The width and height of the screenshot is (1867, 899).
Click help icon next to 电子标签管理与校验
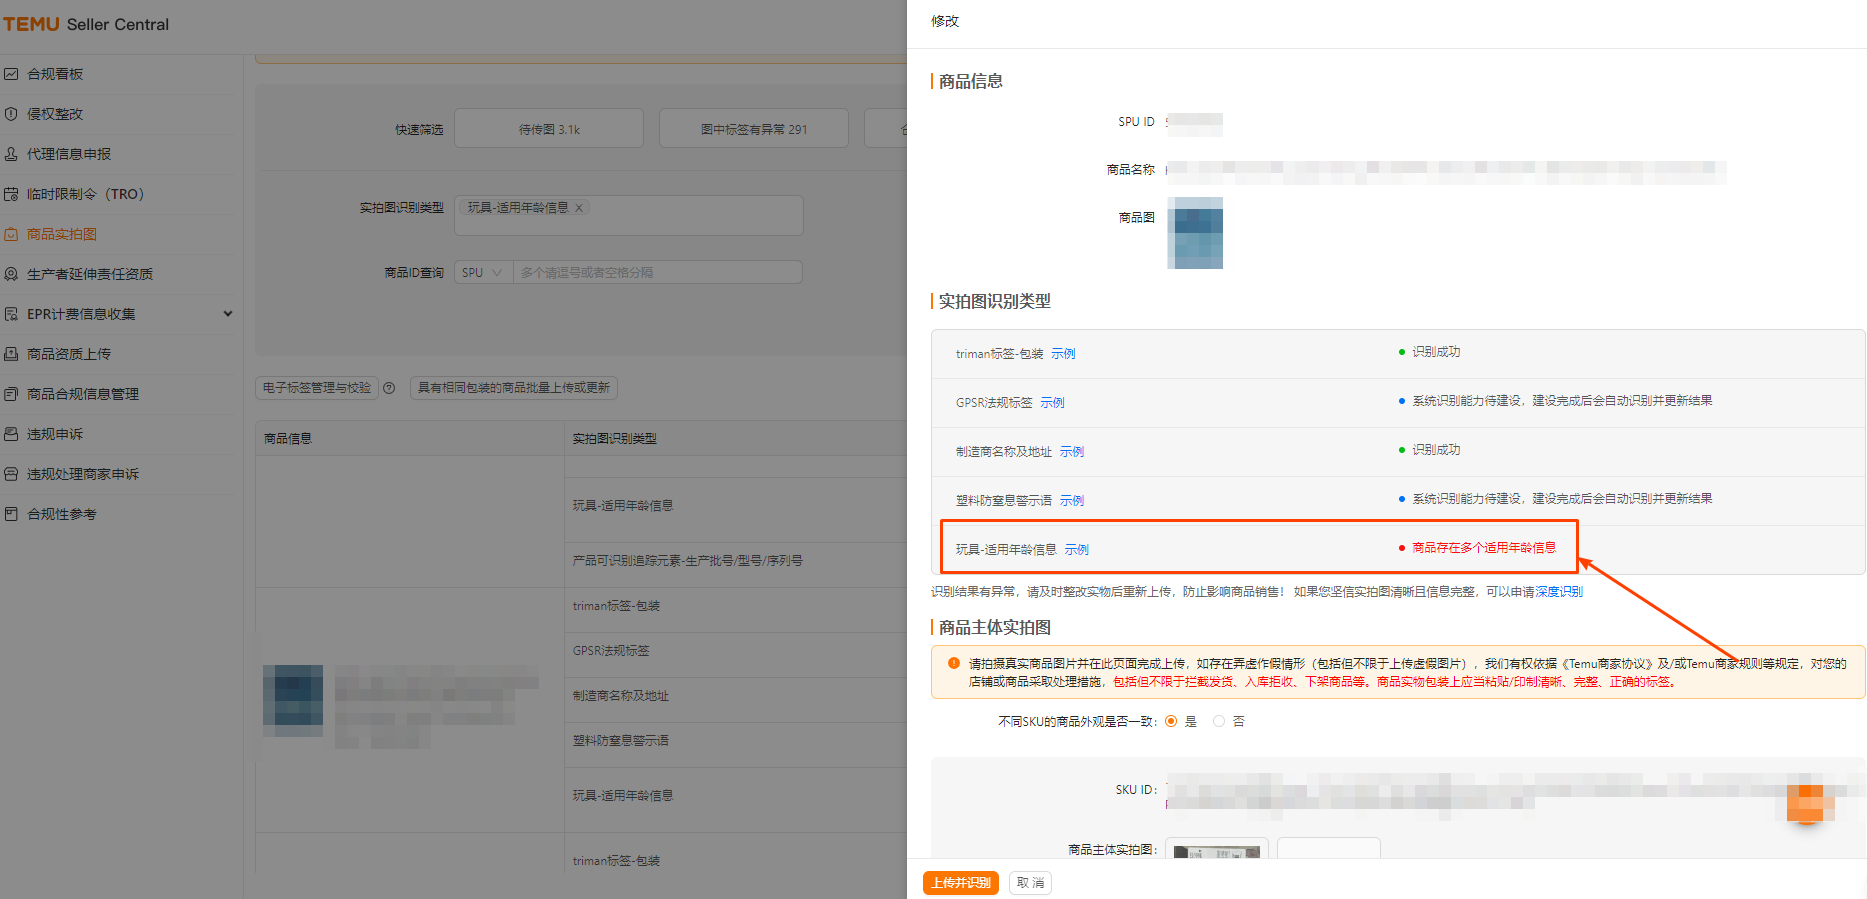coord(389,388)
